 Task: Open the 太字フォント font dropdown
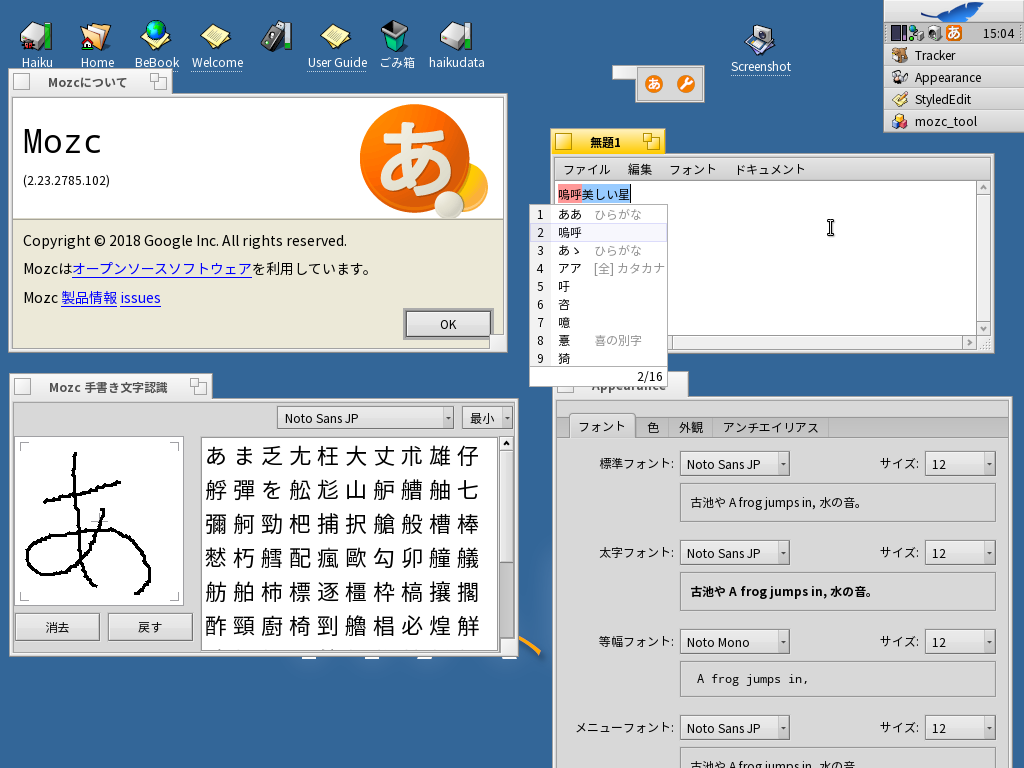735,553
